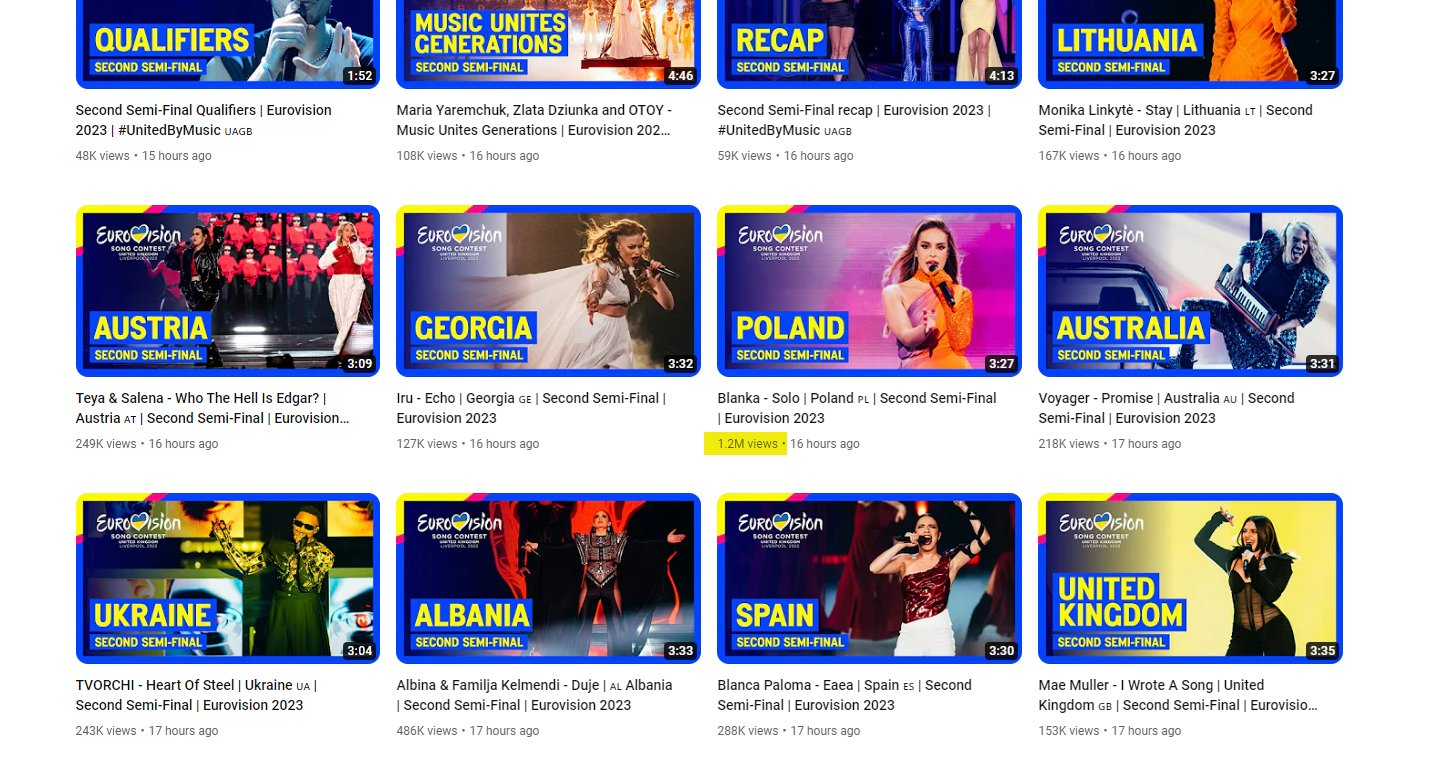Open the Poland Blanka Solo thumbnail

tap(869, 291)
